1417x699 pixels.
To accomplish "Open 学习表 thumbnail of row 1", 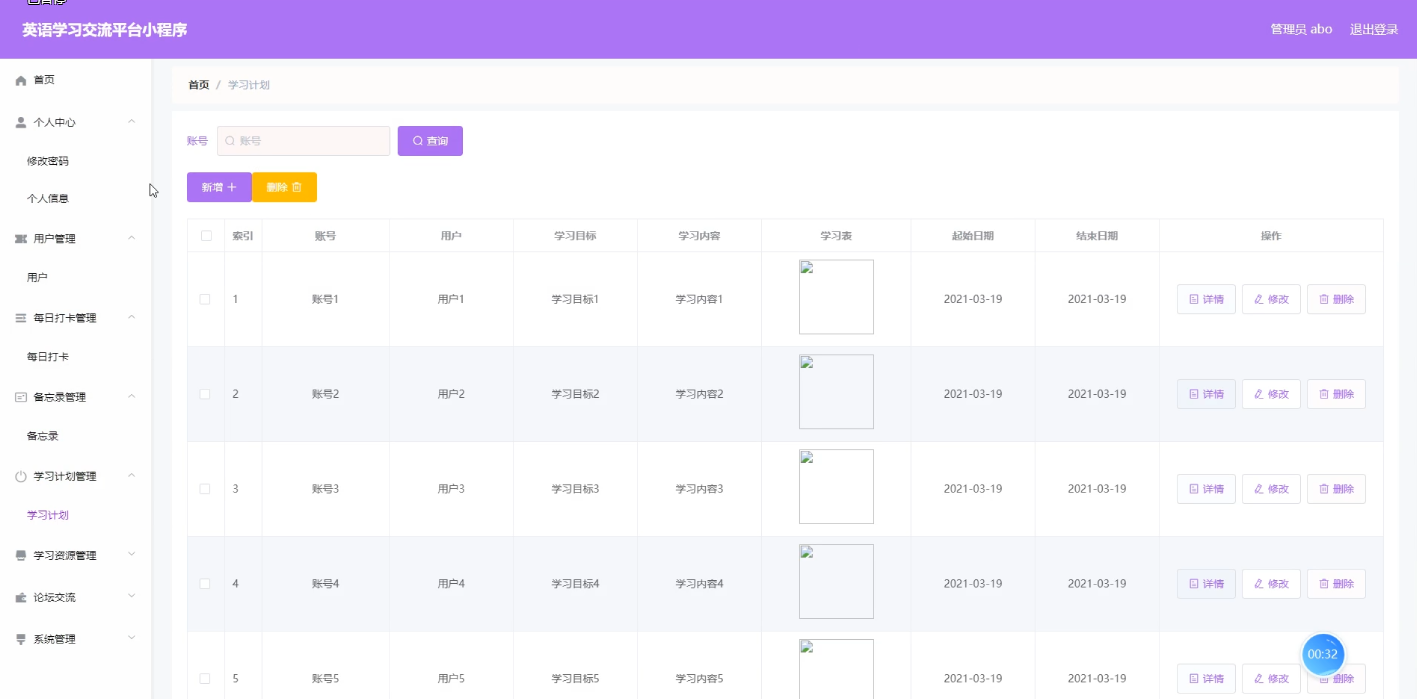I will 836,297.
